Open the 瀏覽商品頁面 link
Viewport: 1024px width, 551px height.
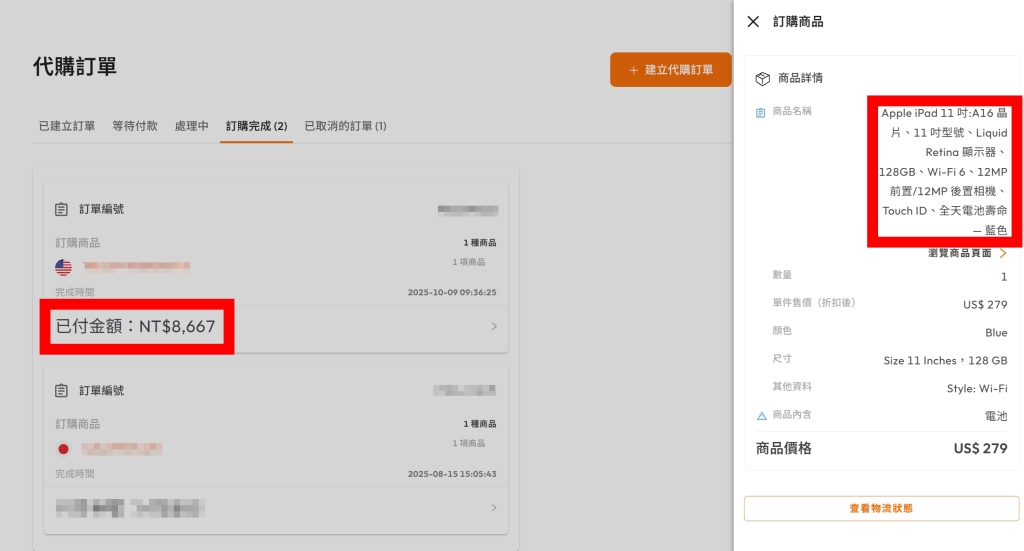tap(966, 254)
